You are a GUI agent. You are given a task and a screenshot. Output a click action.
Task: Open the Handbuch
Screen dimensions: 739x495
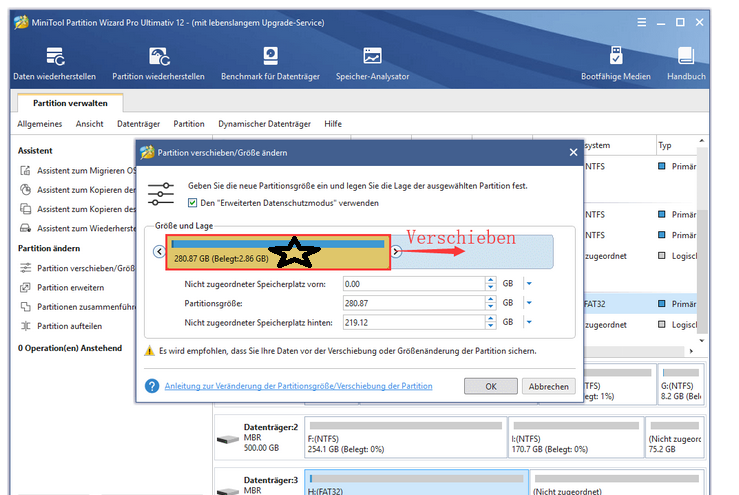click(x=686, y=64)
